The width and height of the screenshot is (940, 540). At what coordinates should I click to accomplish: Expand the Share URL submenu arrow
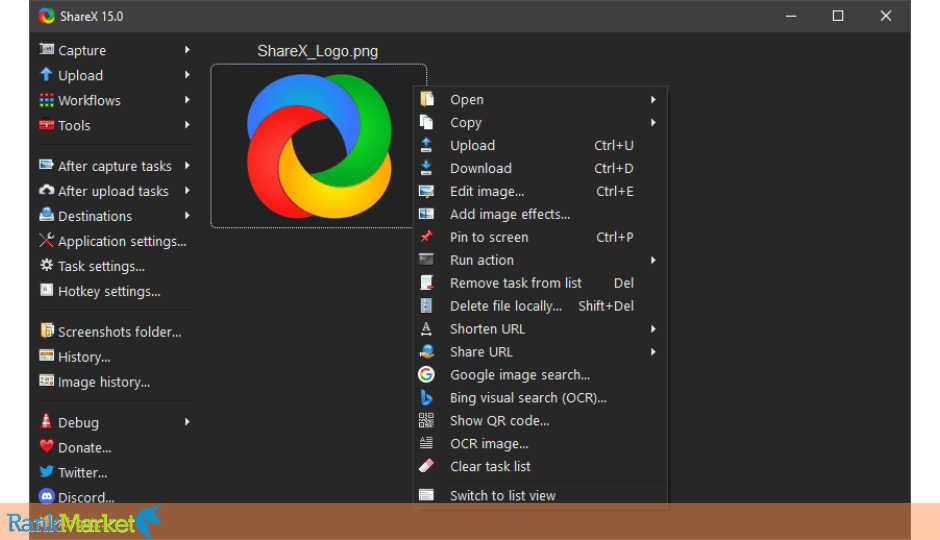653,352
